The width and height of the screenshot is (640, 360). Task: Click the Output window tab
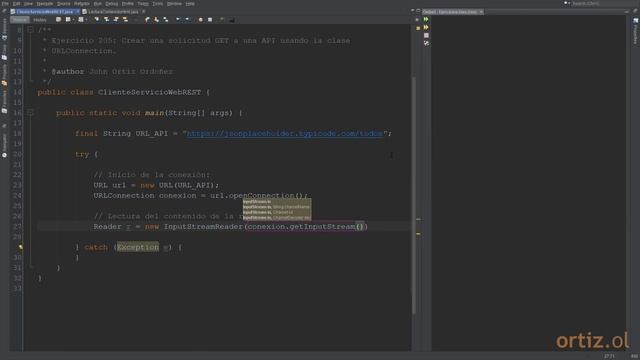pos(453,12)
